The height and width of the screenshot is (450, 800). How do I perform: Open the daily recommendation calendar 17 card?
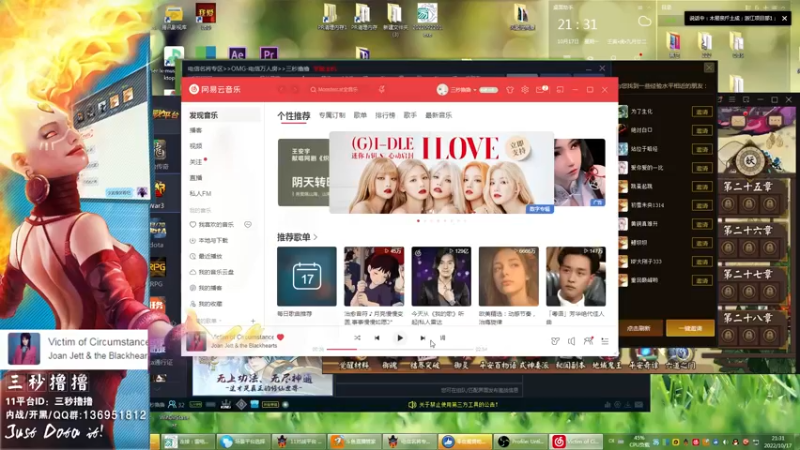pos(307,277)
